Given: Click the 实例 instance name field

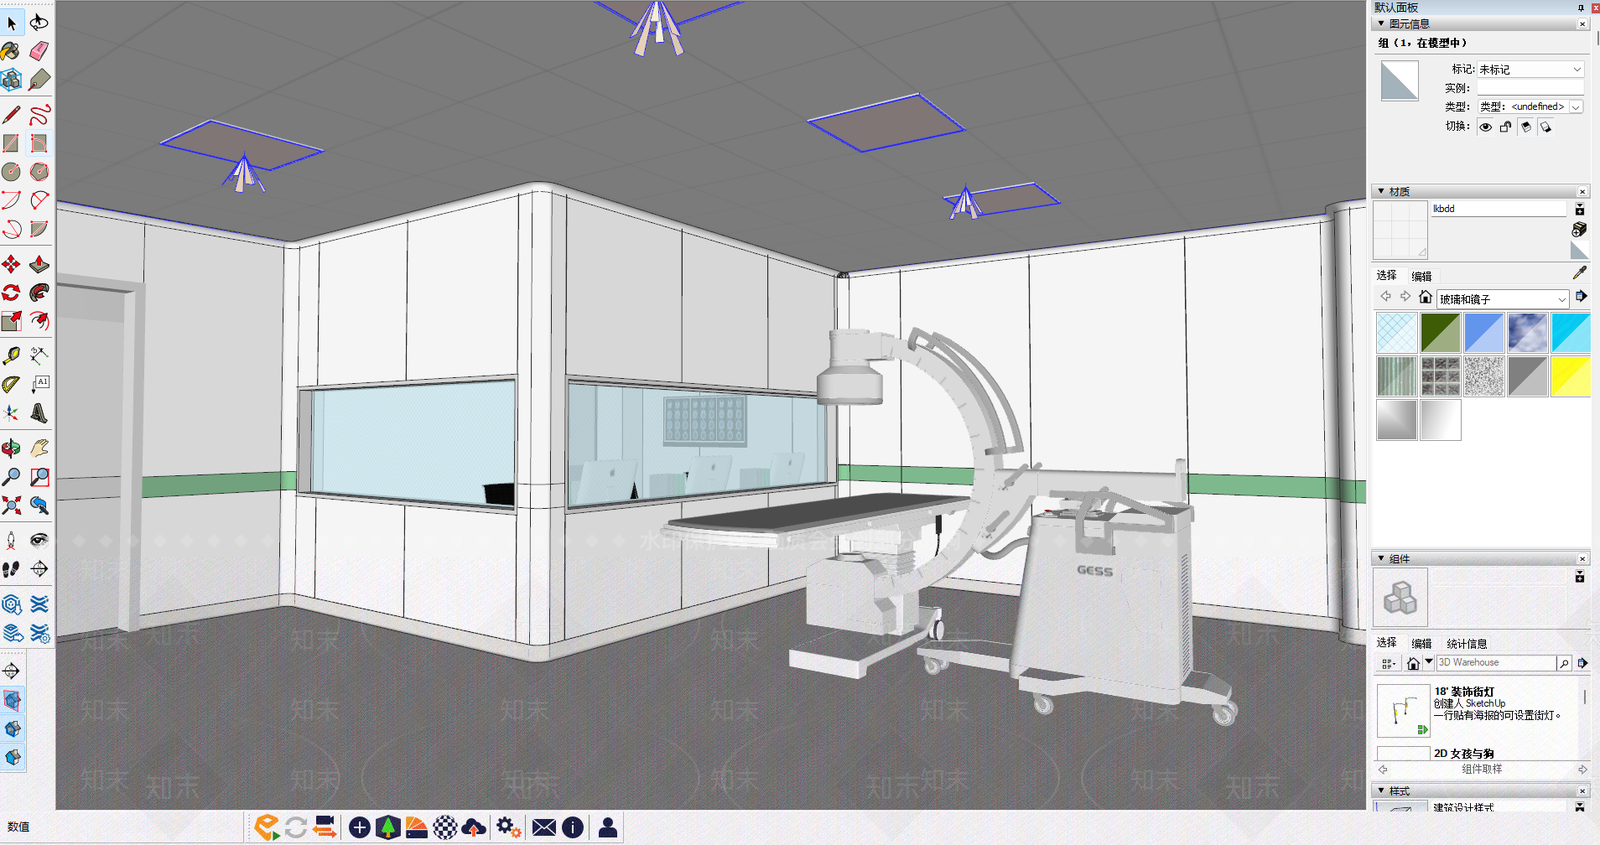Looking at the screenshot, I should tap(1530, 88).
